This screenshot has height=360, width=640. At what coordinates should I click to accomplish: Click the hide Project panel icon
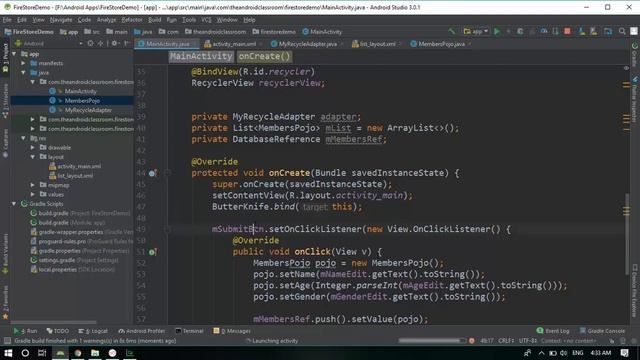click(127, 43)
